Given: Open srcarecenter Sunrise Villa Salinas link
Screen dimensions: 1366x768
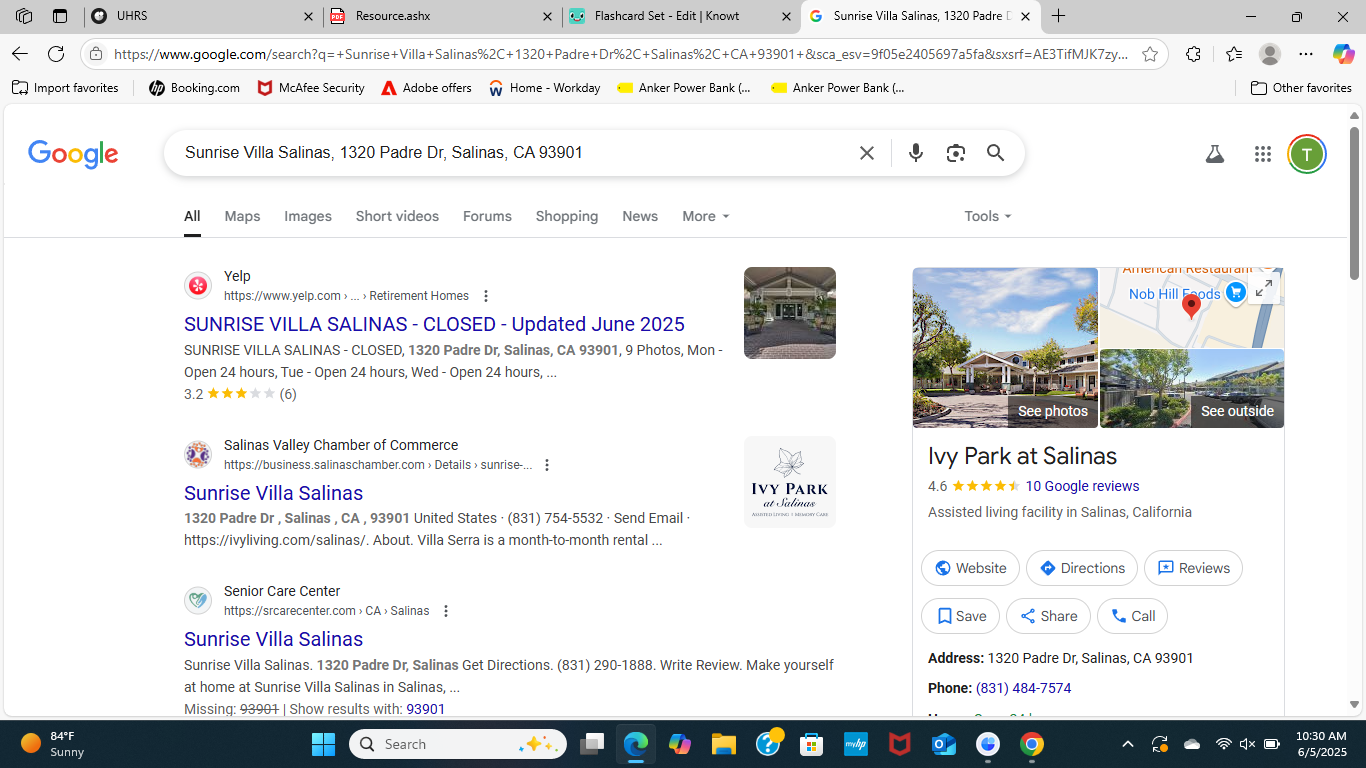Looking at the screenshot, I should 273,639.
